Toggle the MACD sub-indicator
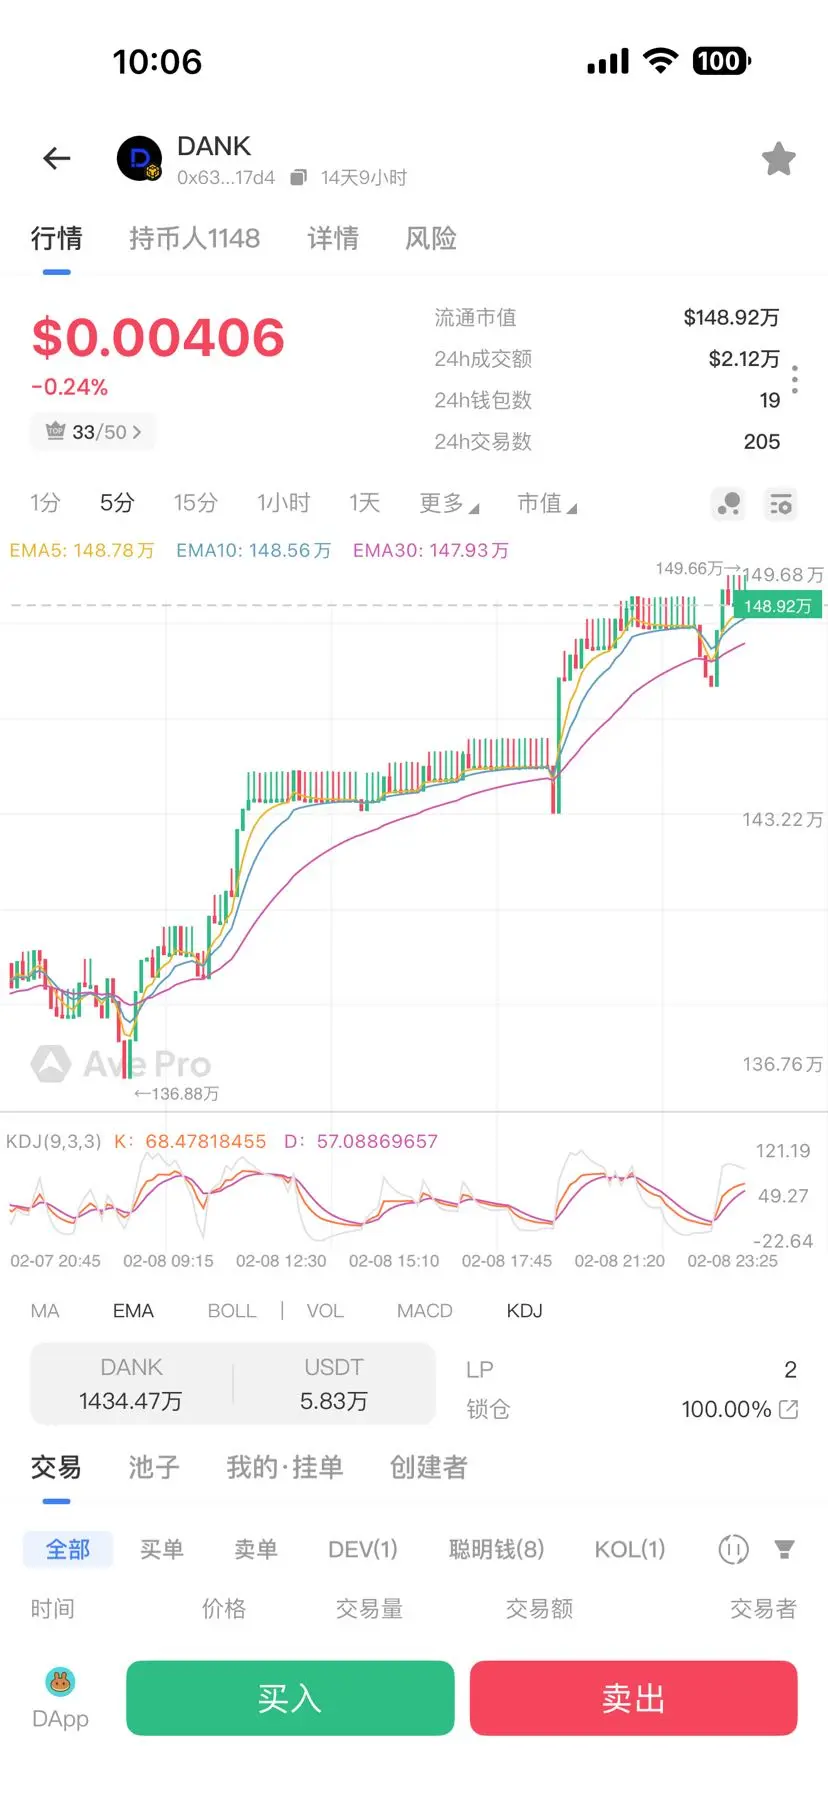Image resolution: width=828 pixels, height=1800 pixels. [425, 1311]
